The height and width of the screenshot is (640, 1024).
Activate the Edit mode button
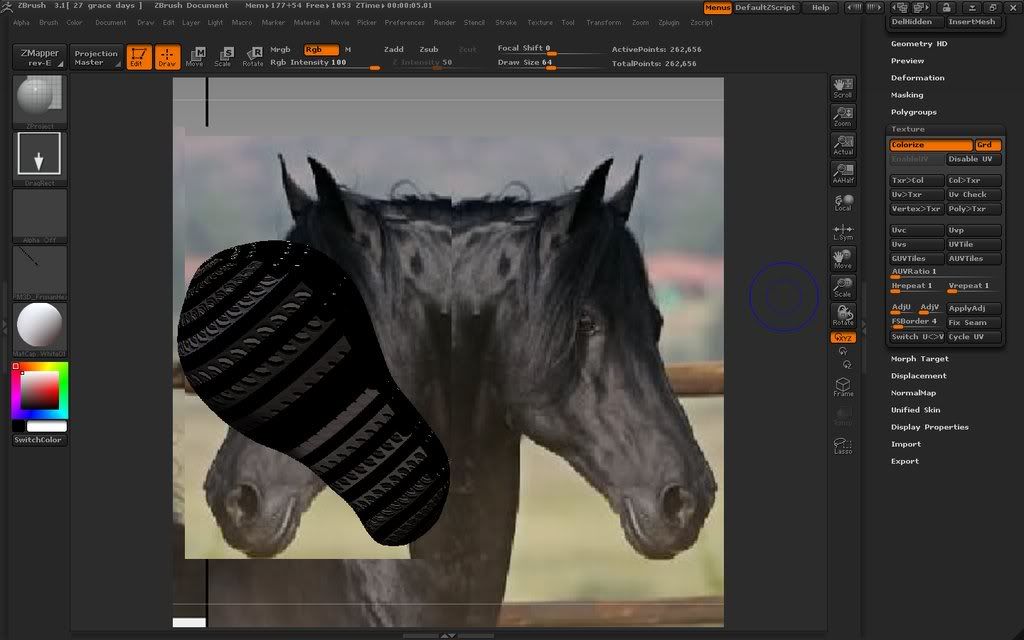(139, 57)
